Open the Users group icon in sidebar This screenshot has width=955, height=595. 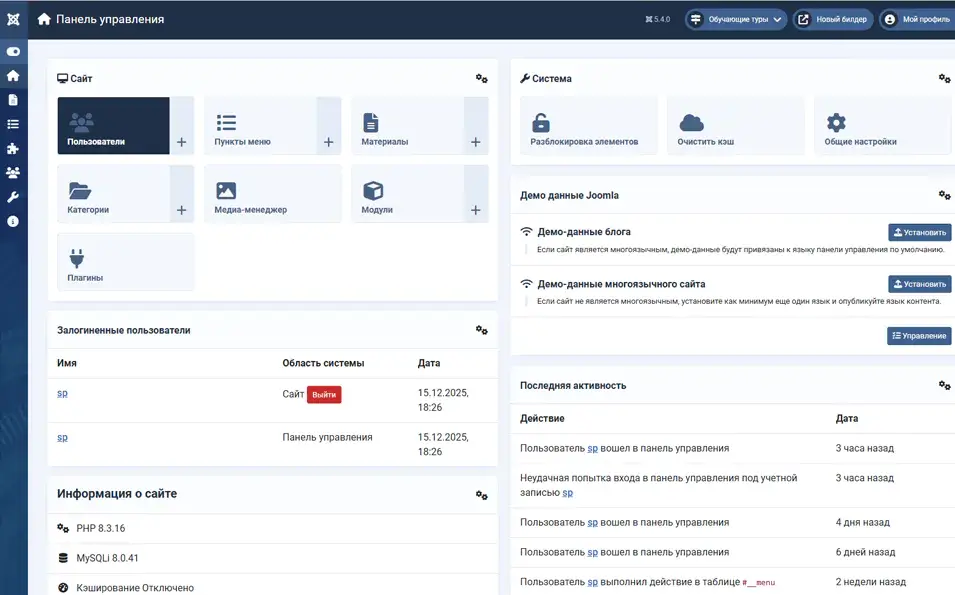coord(13,172)
